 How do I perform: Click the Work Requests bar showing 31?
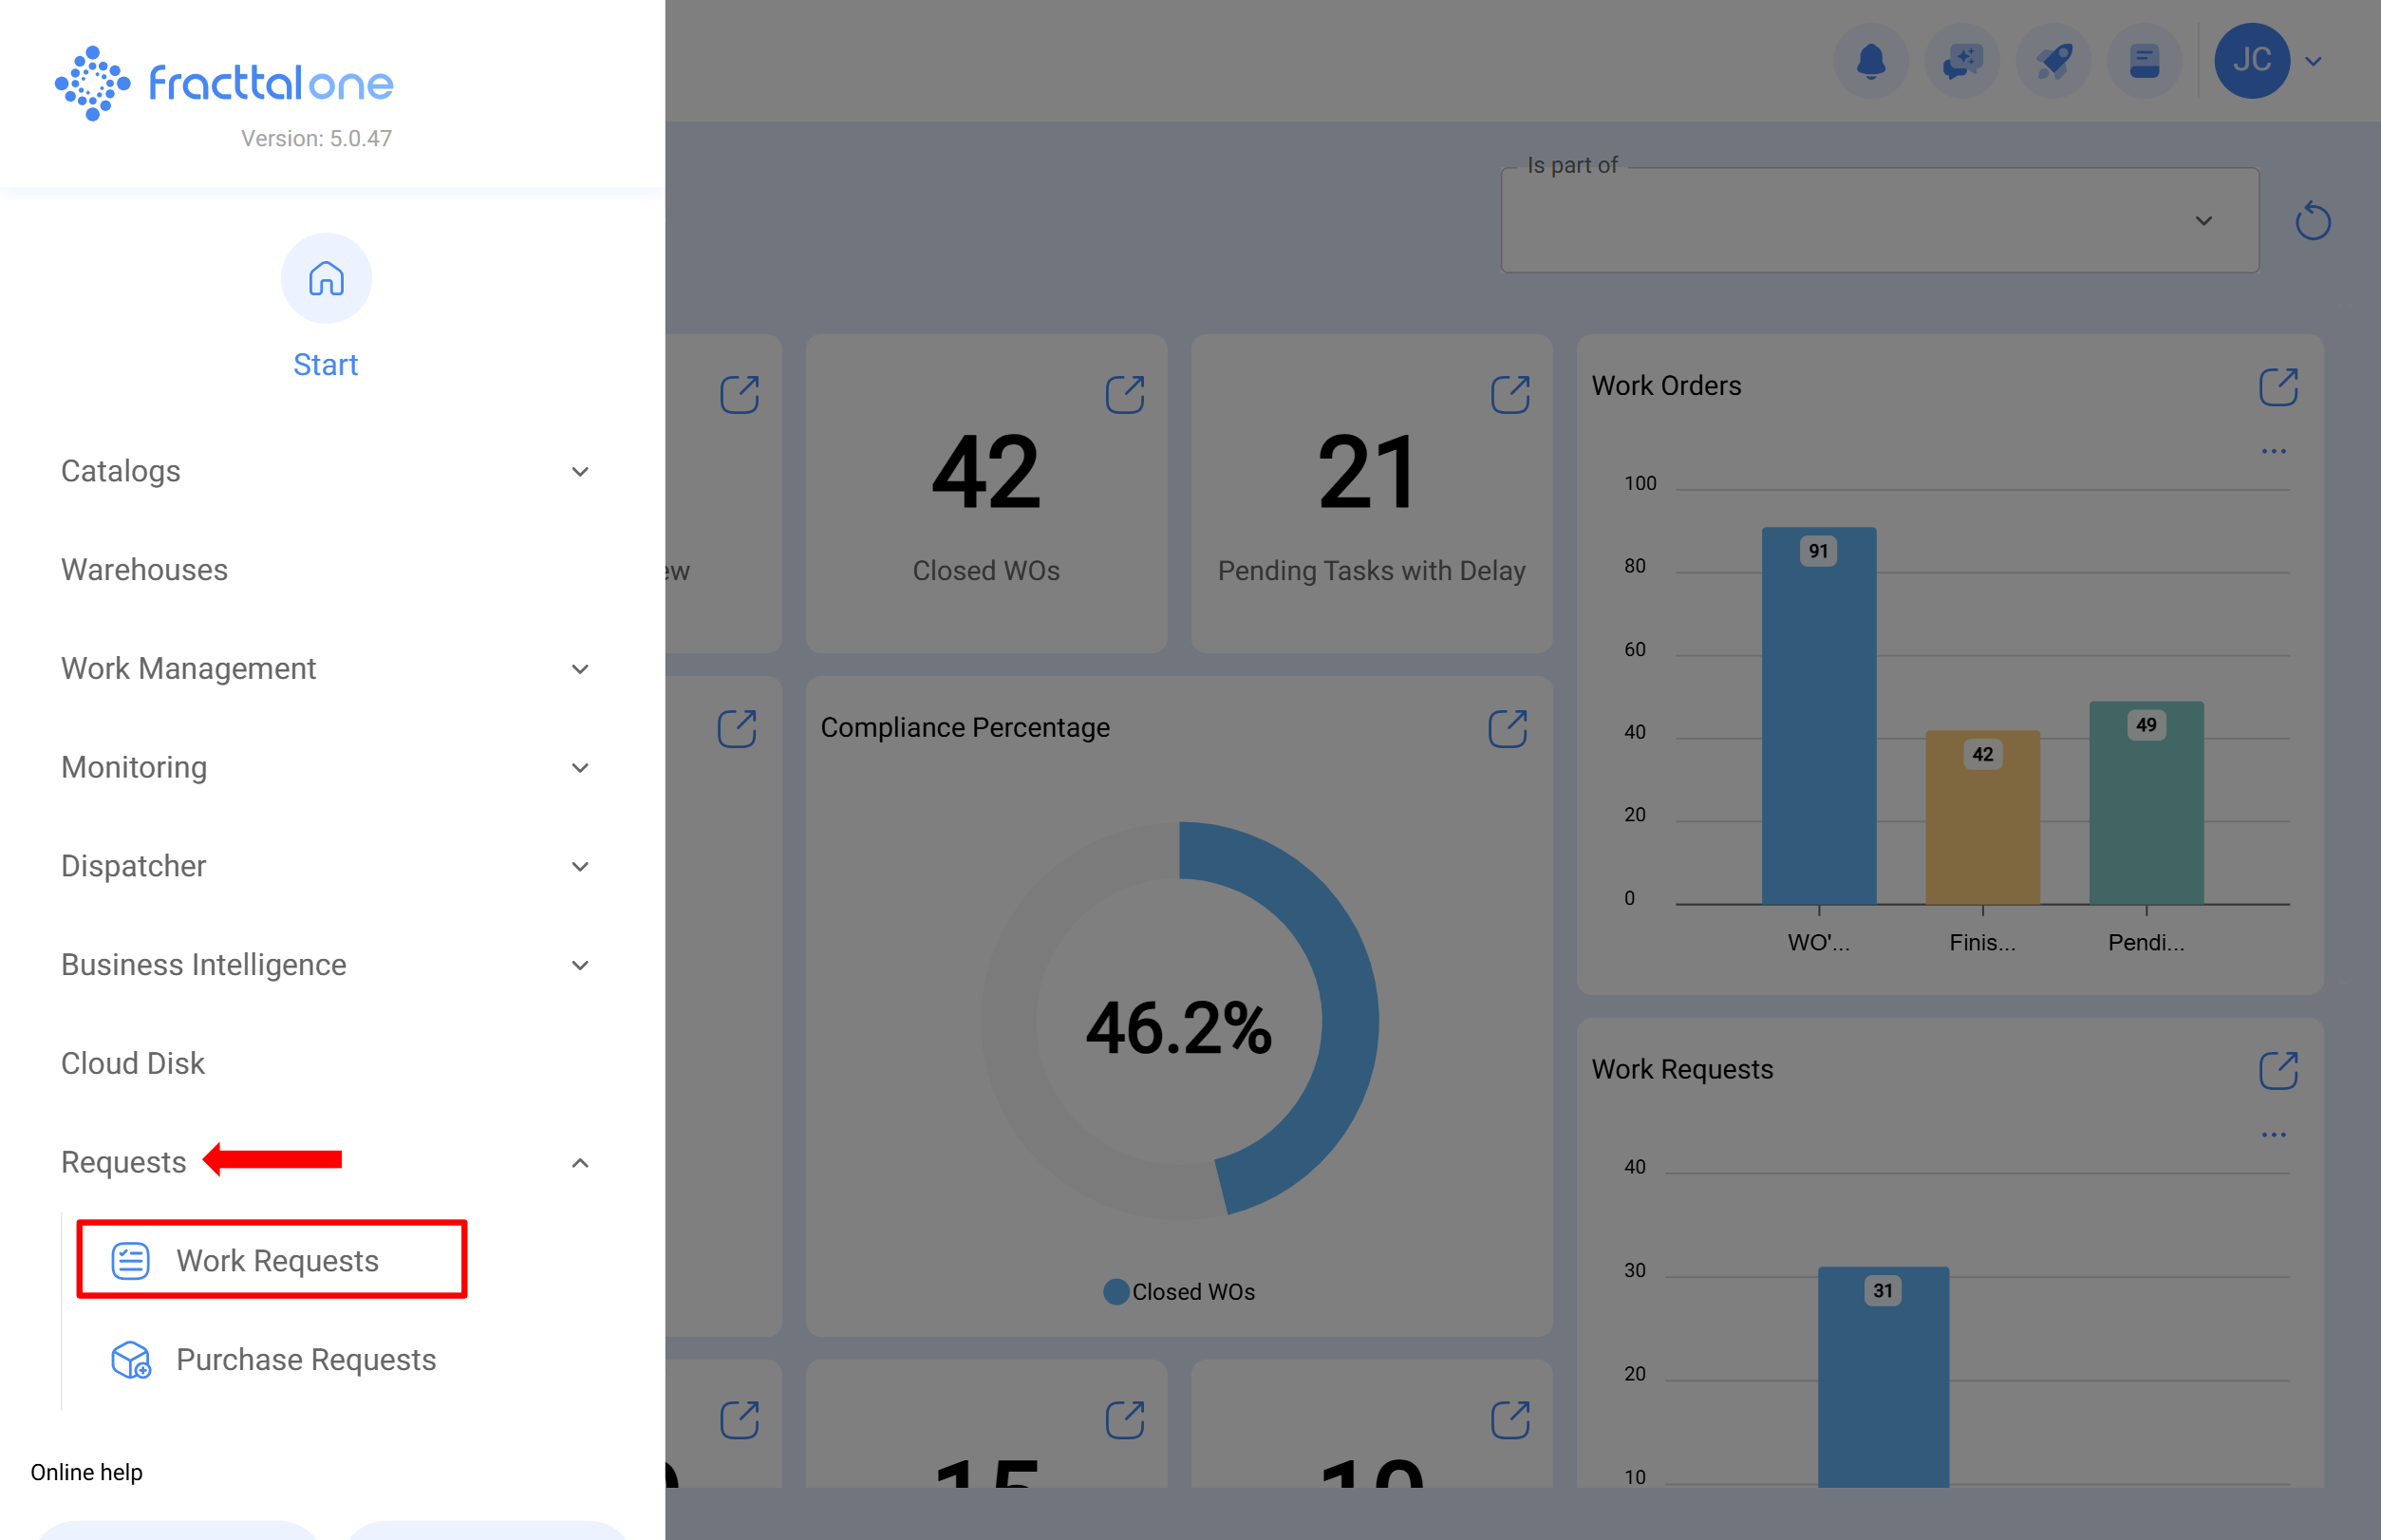pyautogui.click(x=1883, y=1377)
